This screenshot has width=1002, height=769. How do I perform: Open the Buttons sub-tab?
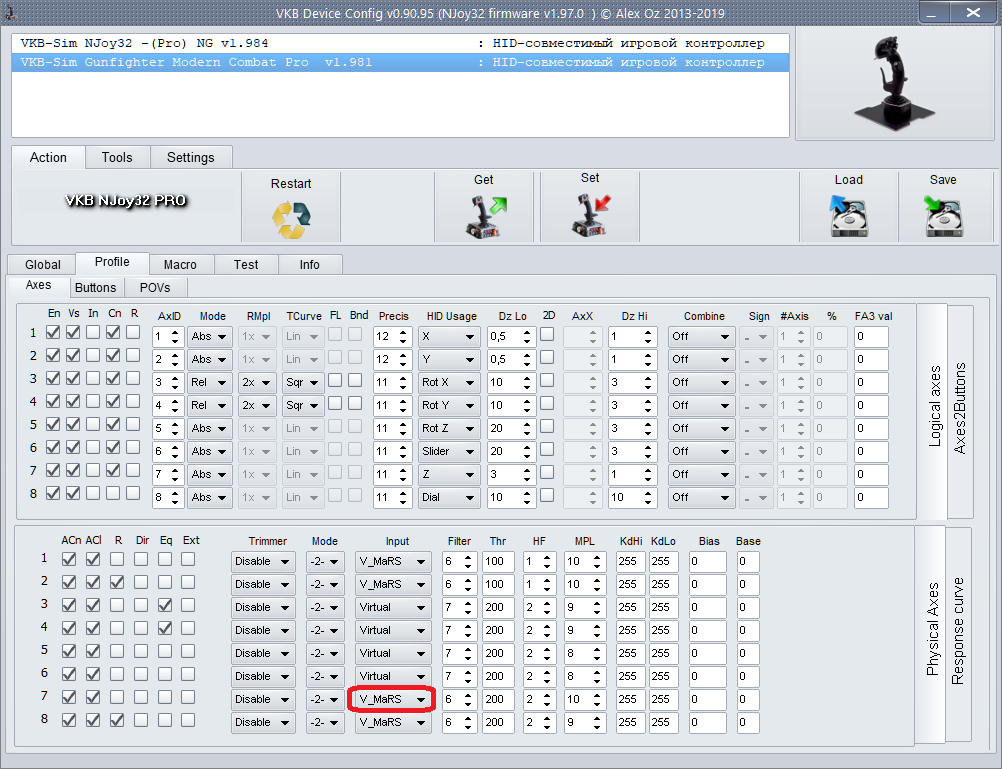pyautogui.click(x=96, y=287)
